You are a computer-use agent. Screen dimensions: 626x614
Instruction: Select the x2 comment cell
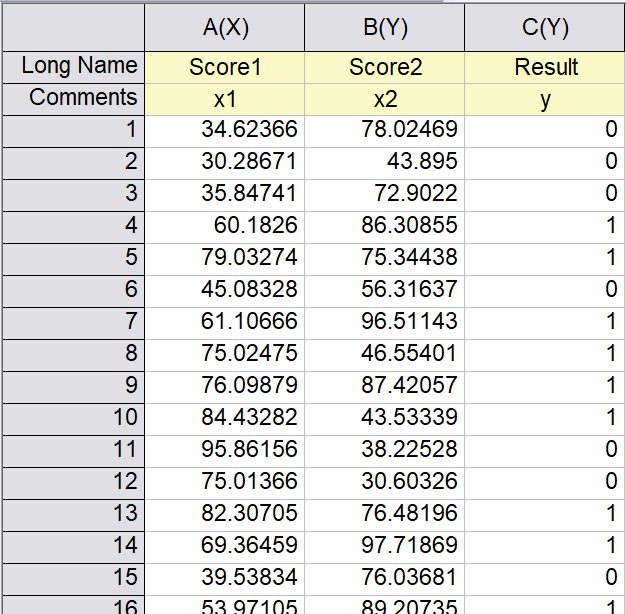tap(385, 99)
